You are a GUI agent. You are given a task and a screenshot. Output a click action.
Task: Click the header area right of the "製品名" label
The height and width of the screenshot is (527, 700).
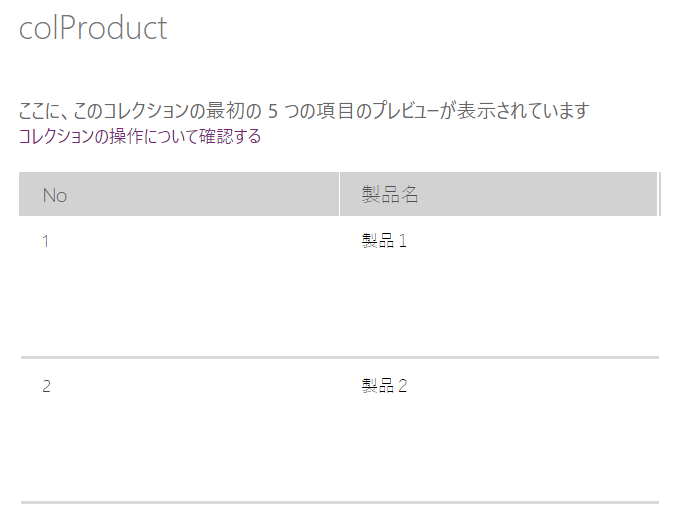[540, 195]
